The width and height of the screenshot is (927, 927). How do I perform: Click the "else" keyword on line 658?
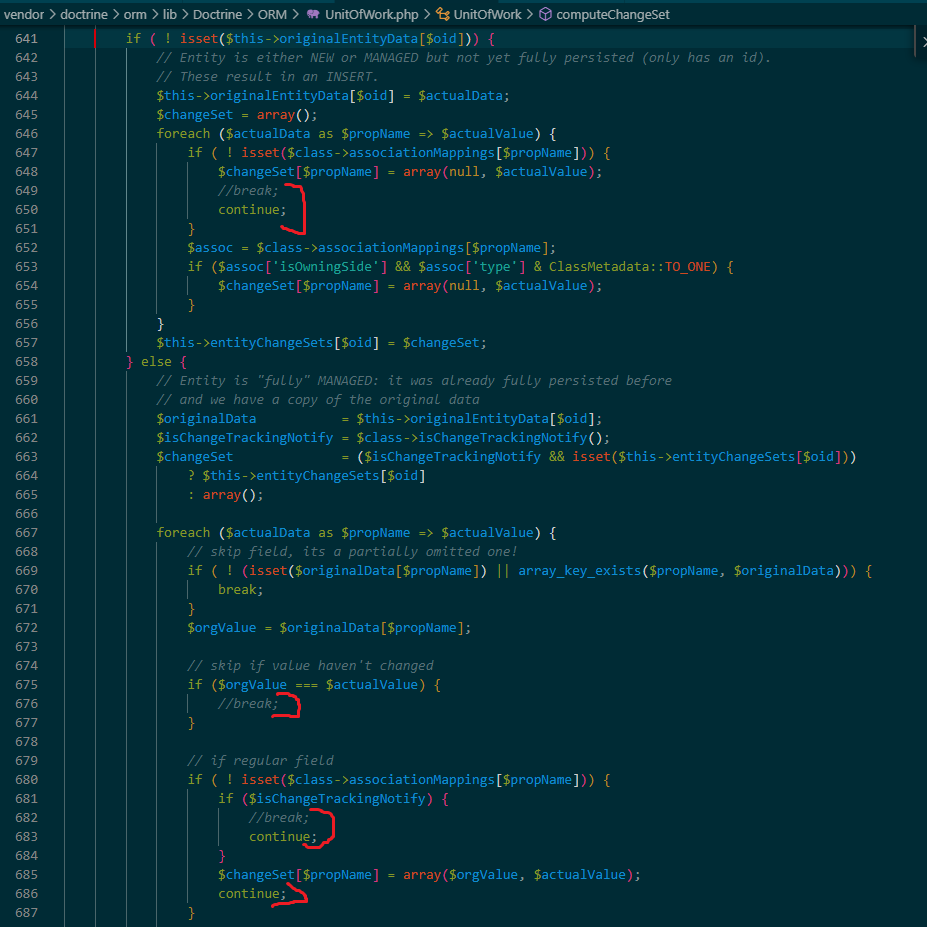(156, 361)
